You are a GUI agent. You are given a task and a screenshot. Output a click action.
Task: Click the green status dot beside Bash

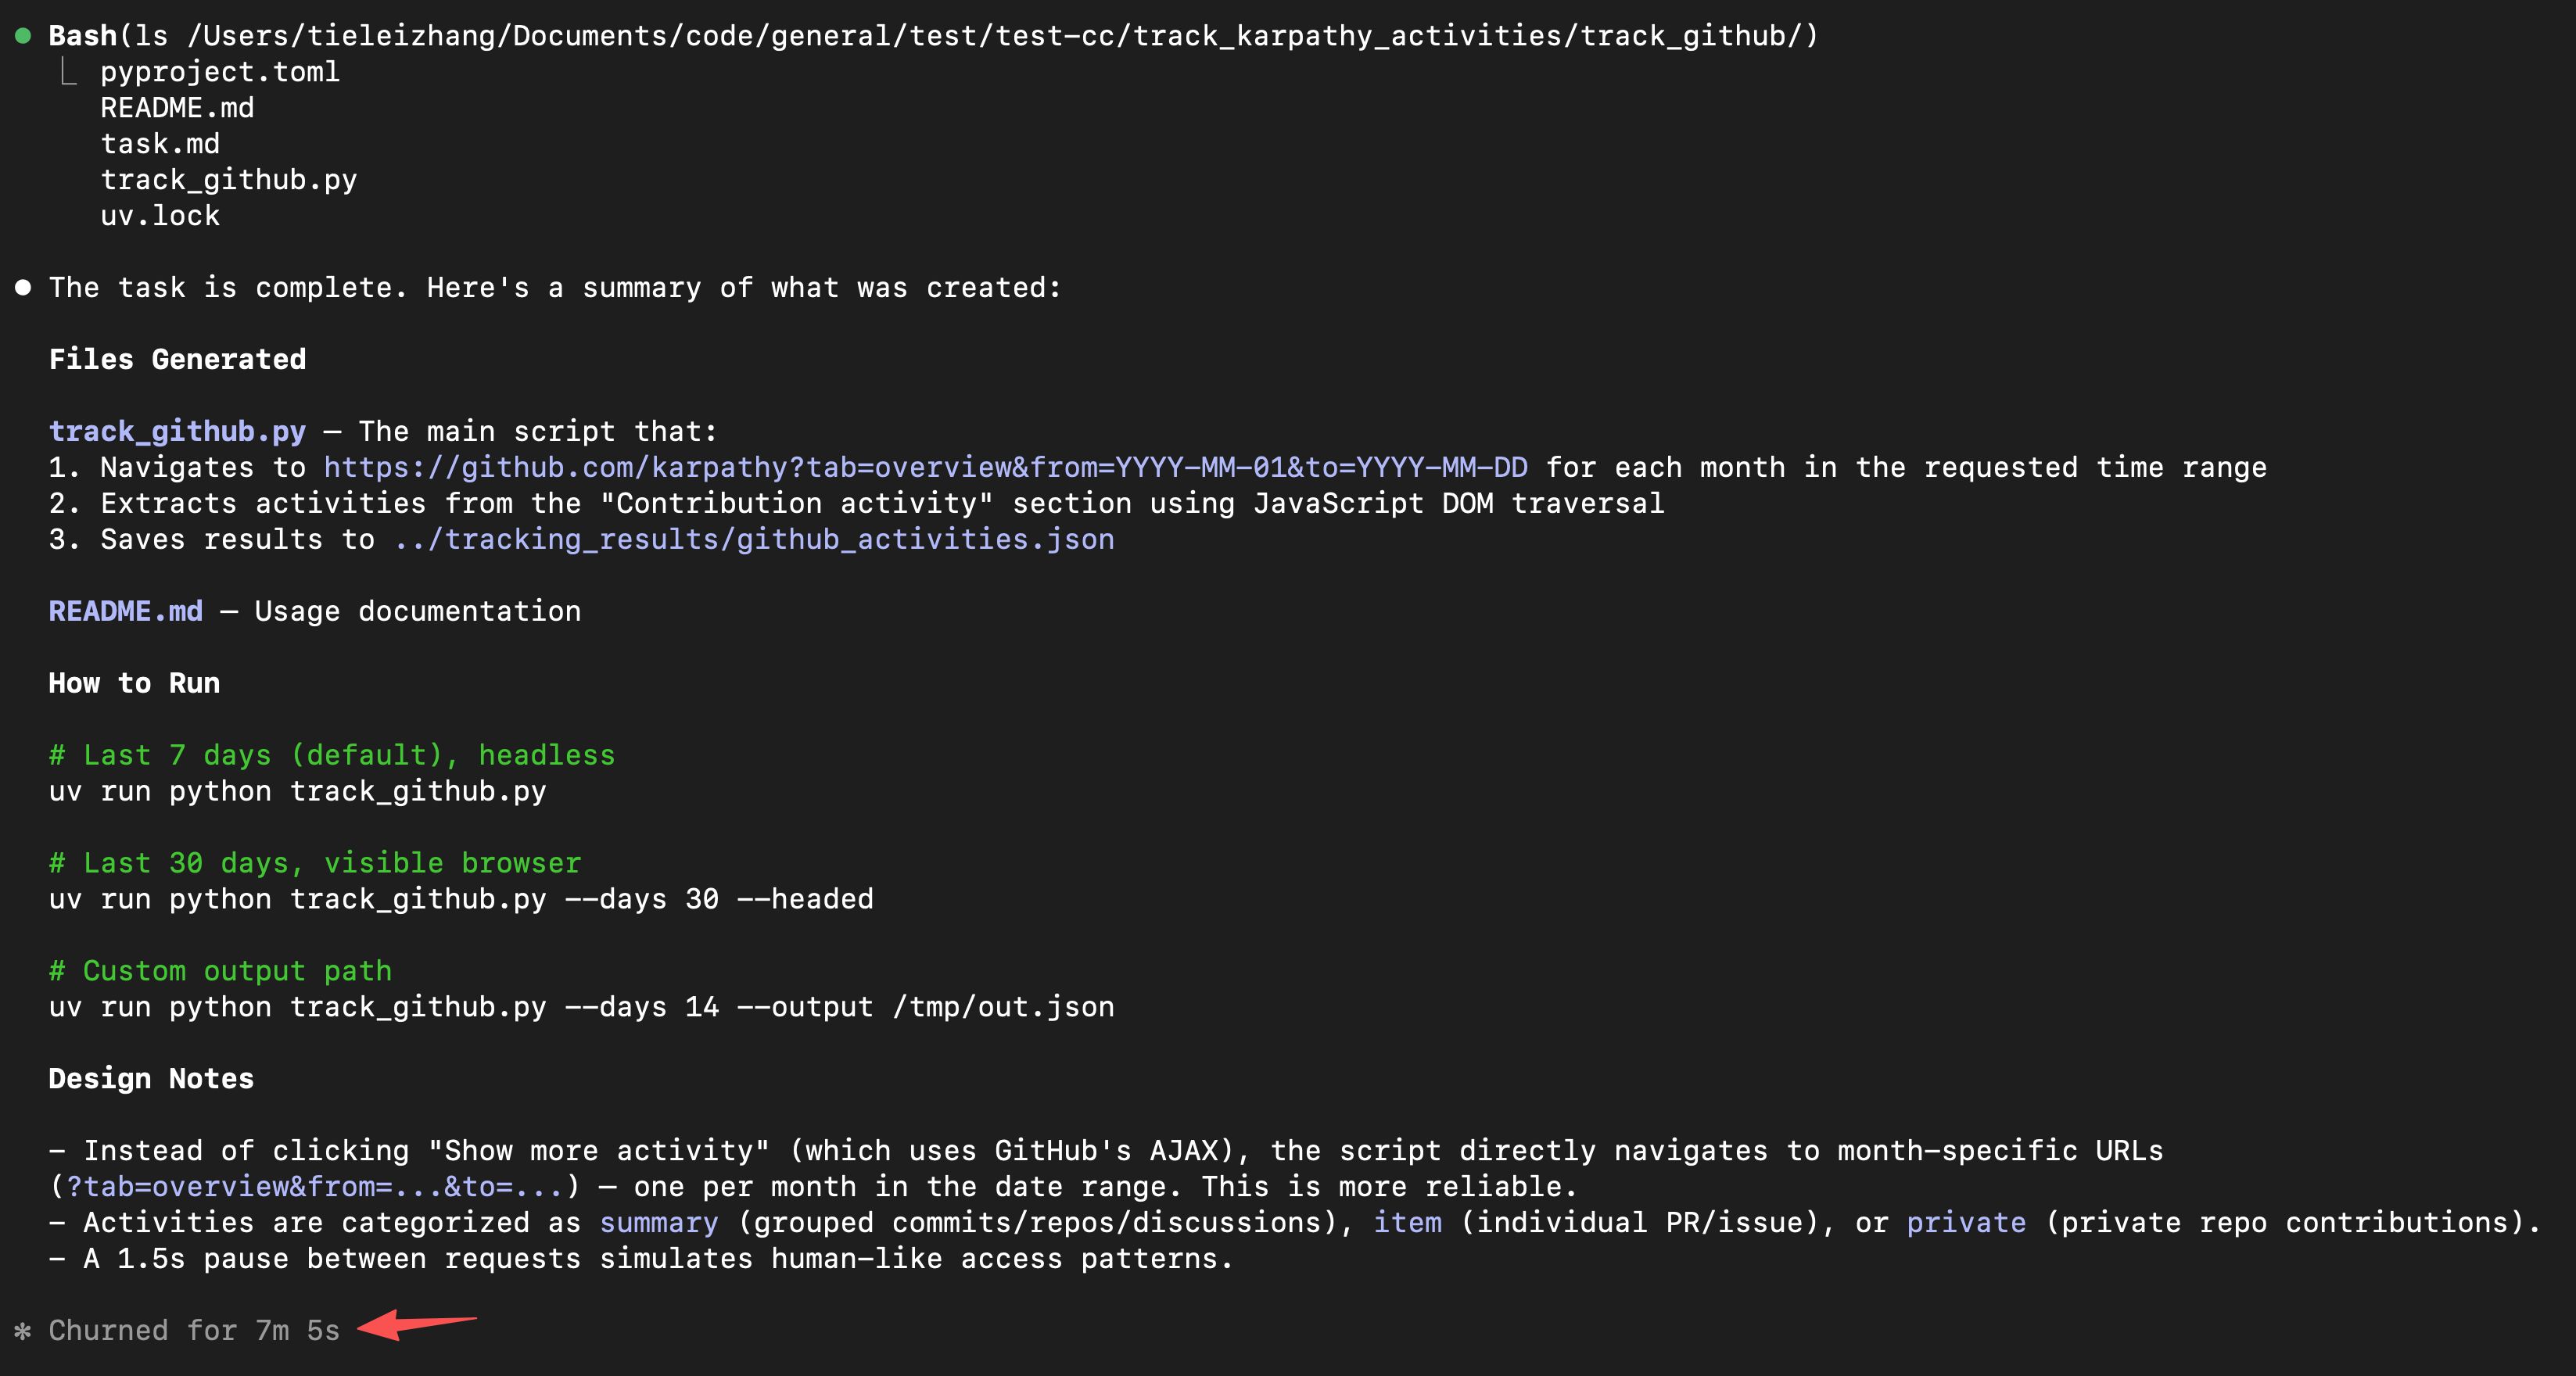pos(23,37)
